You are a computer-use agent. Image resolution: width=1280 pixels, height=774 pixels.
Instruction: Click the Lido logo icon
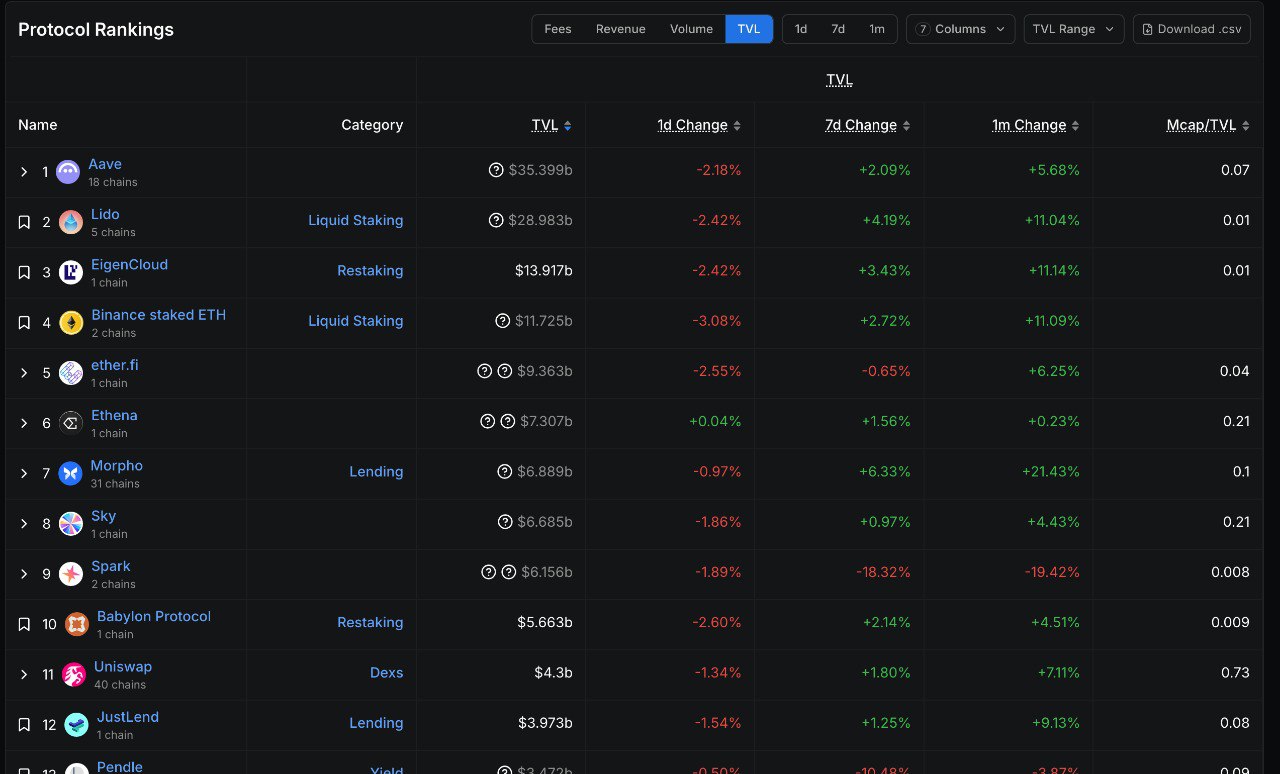tap(71, 222)
